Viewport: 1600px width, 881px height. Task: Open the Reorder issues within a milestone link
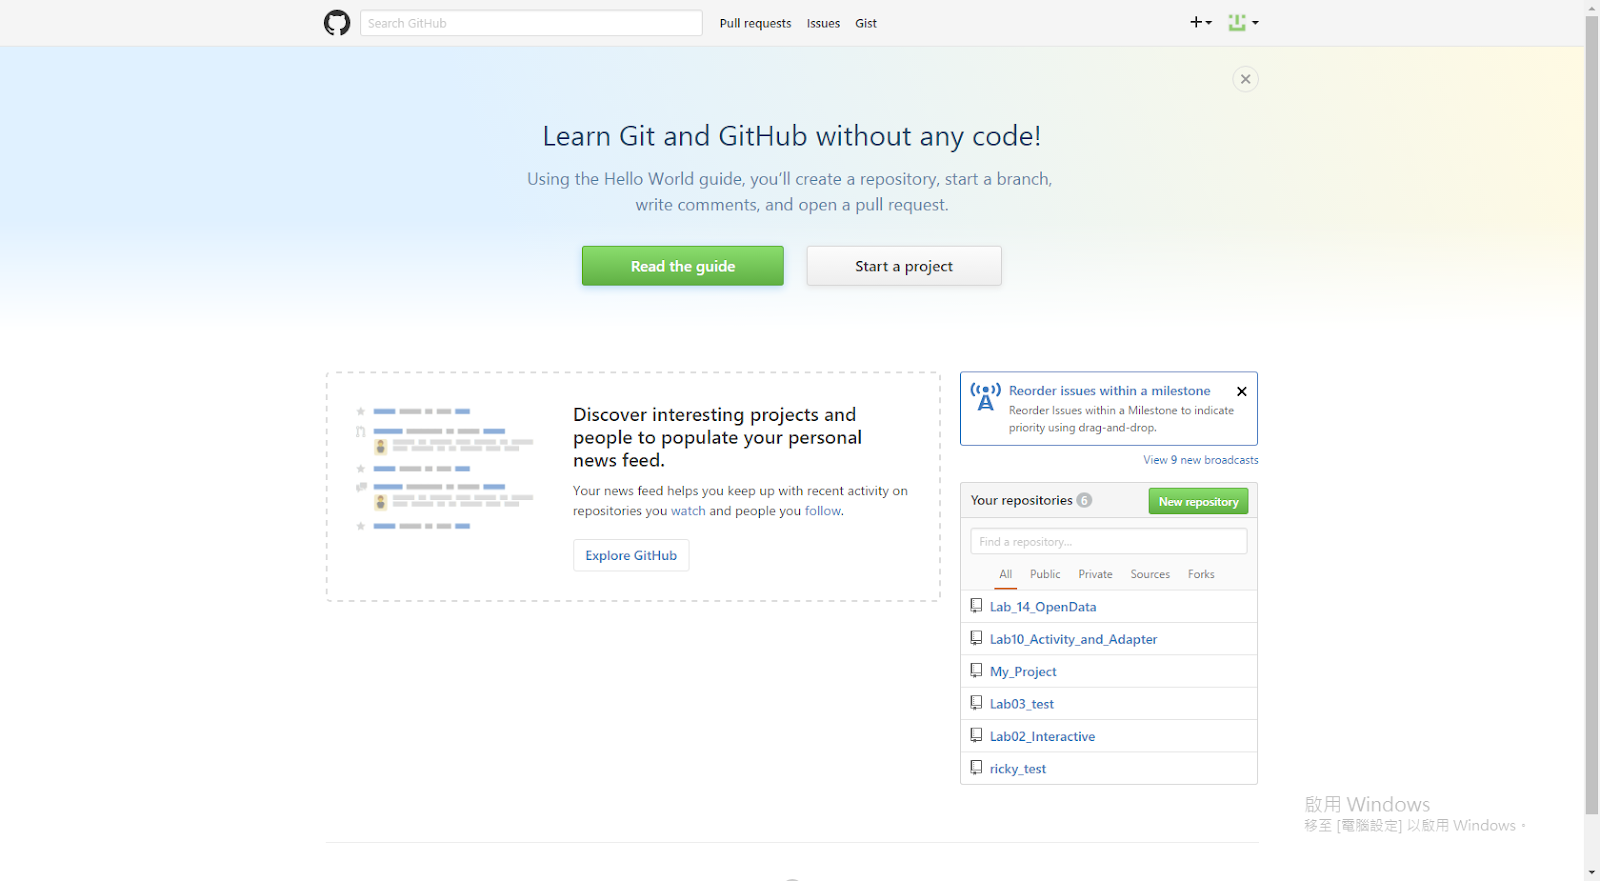click(x=1109, y=391)
